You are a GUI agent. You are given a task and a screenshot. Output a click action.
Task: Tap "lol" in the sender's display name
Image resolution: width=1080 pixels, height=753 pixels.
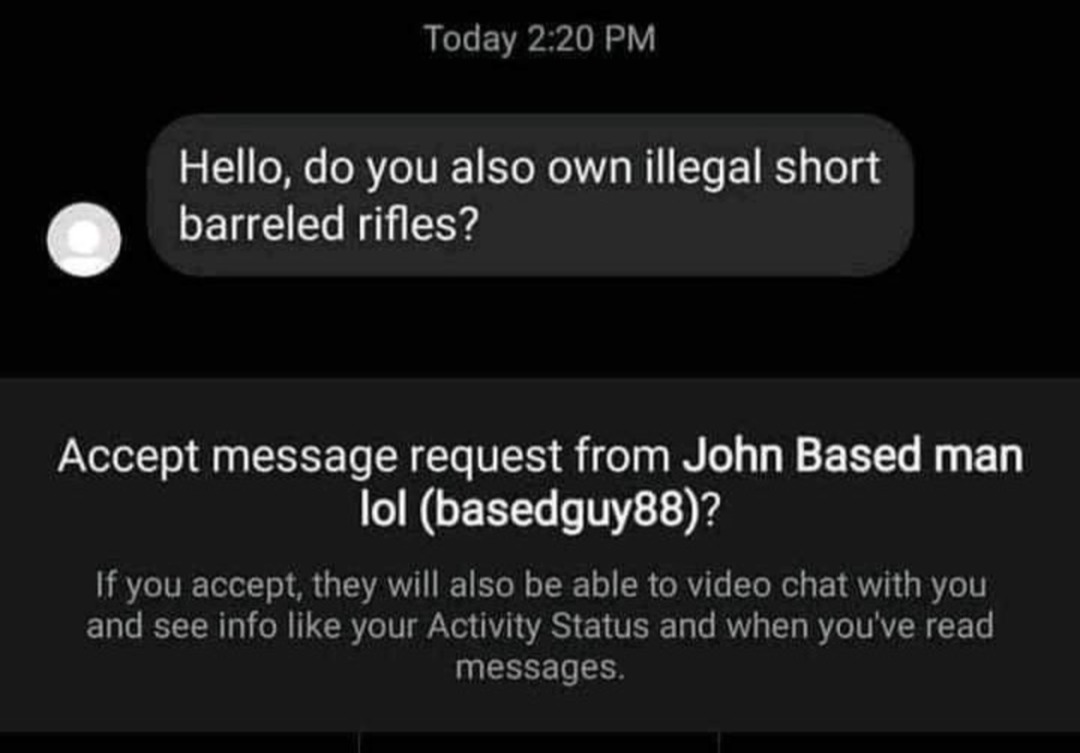[x=383, y=510]
